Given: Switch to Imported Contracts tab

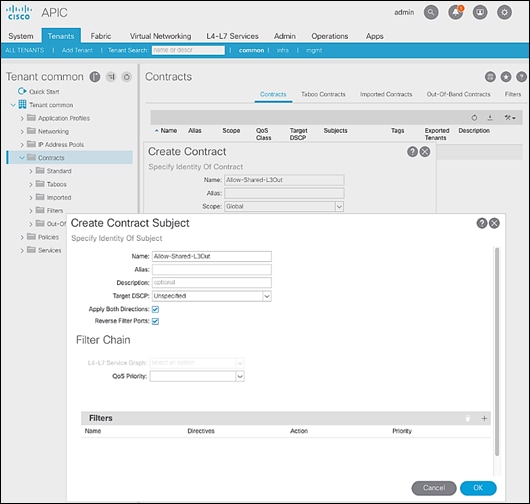Looking at the screenshot, I should pyautogui.click(x=386, y=94).
